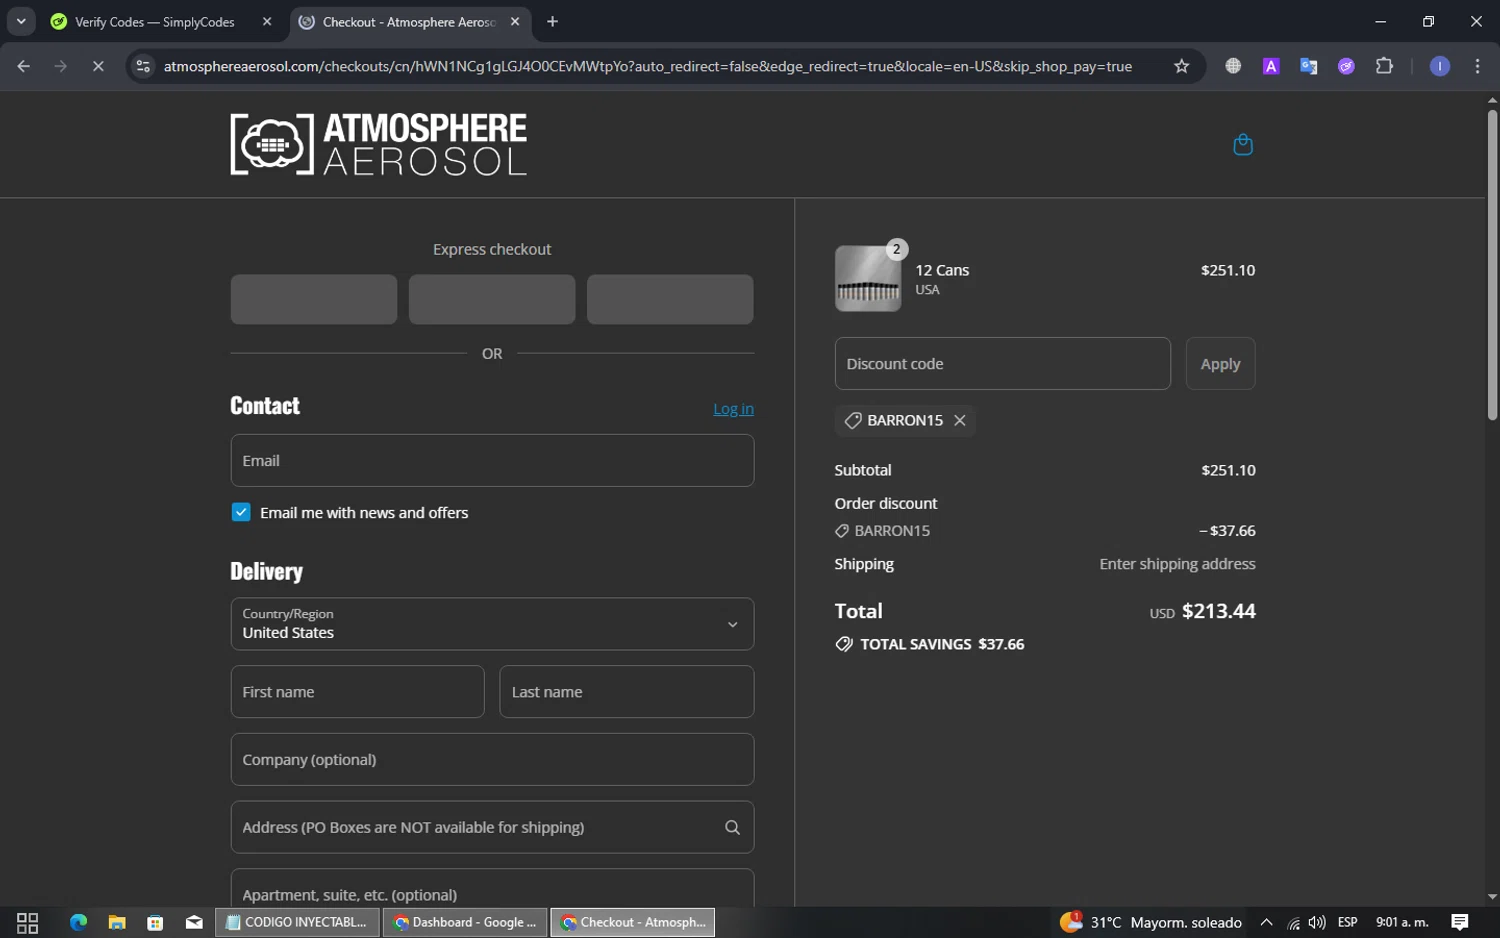1500x938 pixels.
Task: Open the notification center icon
Action: pyautogui.click(x=1460, y=922)
